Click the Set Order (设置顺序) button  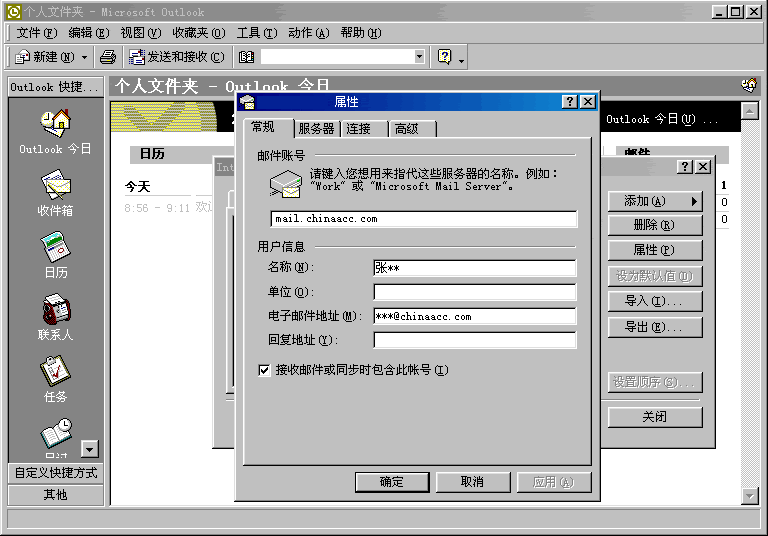[655, 382]
